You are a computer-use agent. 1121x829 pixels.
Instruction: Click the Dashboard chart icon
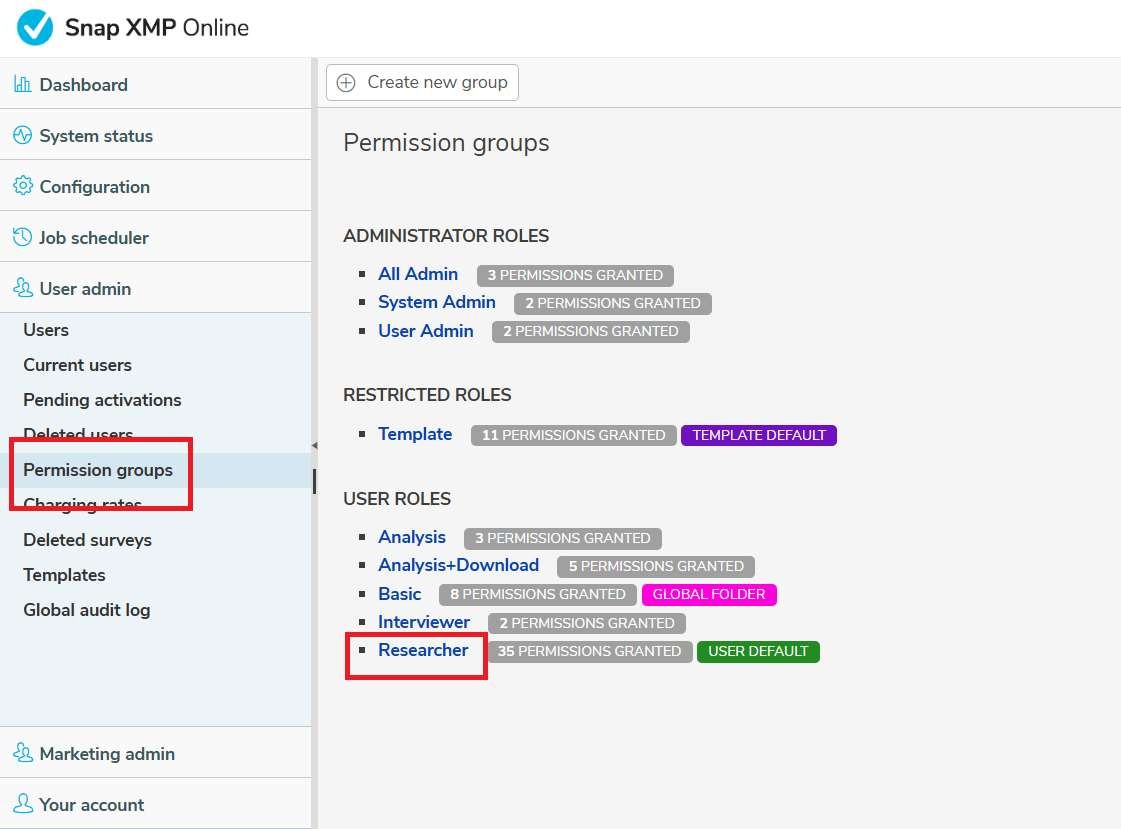[x=22, y=85]
